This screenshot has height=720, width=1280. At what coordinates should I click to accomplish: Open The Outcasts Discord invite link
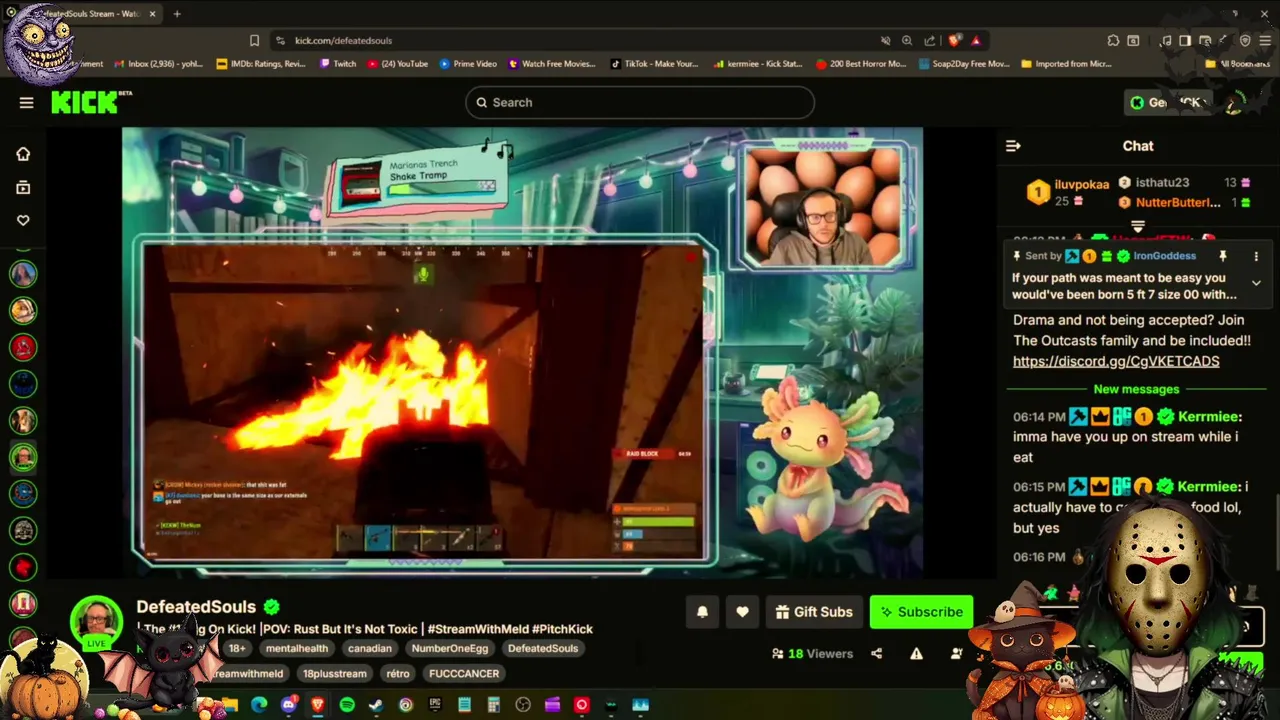1116,361
